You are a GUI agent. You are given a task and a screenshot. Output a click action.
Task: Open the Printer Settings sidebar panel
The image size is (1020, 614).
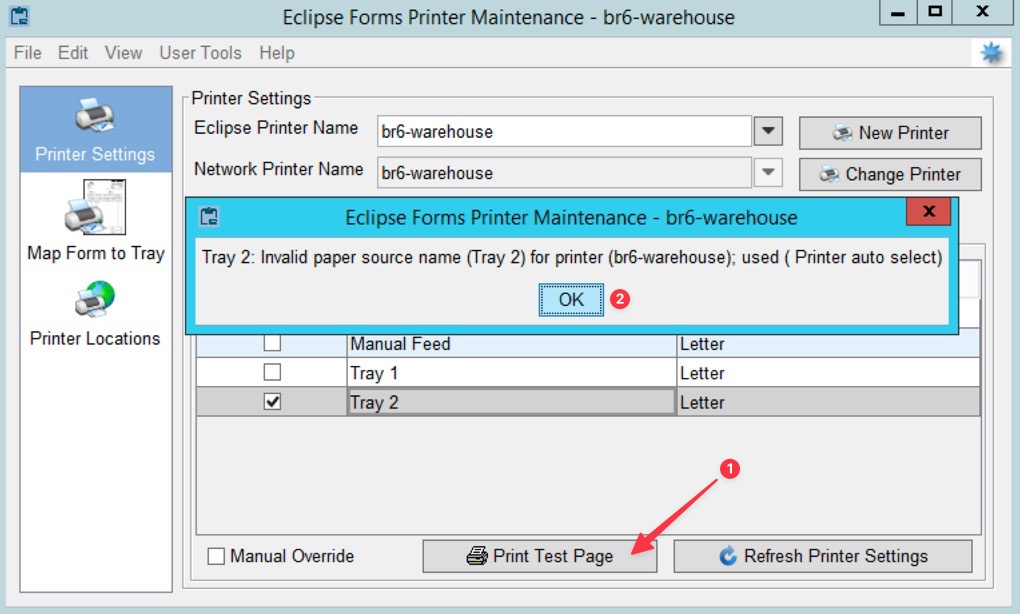96,129
